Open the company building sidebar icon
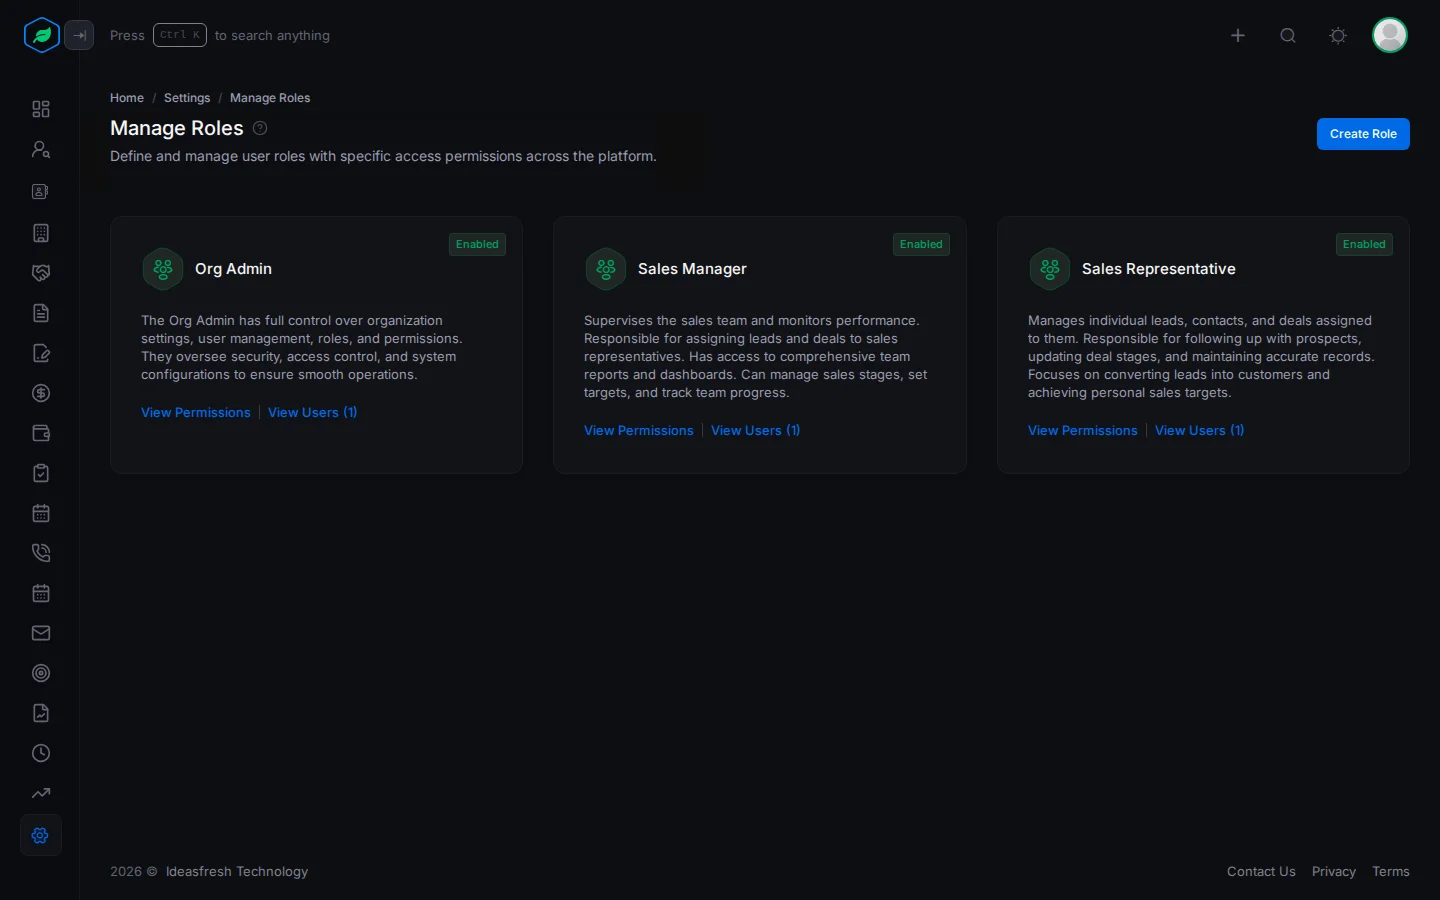The image size is (1440, 900). pyautogui.click(x=41, y=233)
